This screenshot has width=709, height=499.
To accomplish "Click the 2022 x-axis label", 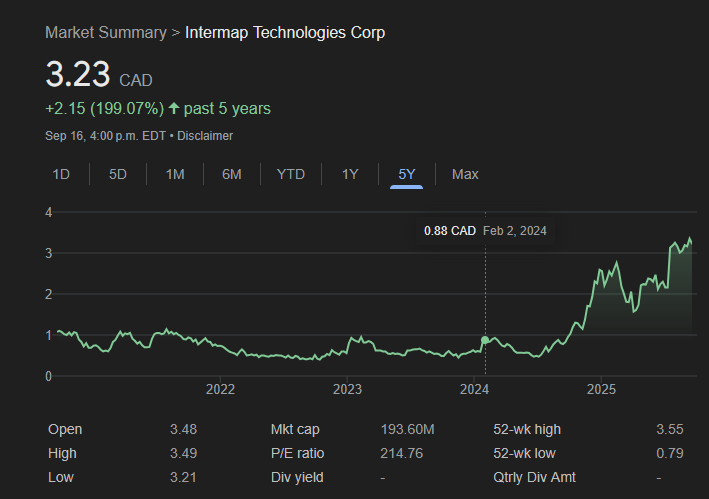I will point(220,389).
